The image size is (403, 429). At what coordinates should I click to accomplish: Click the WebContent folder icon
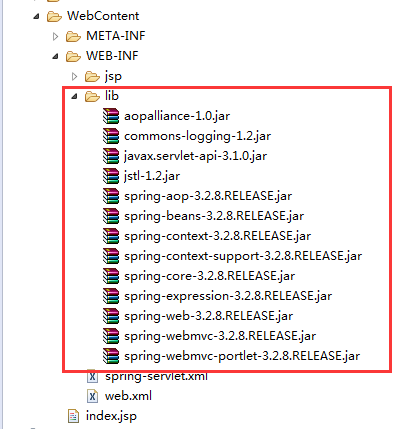pos(54,16)
